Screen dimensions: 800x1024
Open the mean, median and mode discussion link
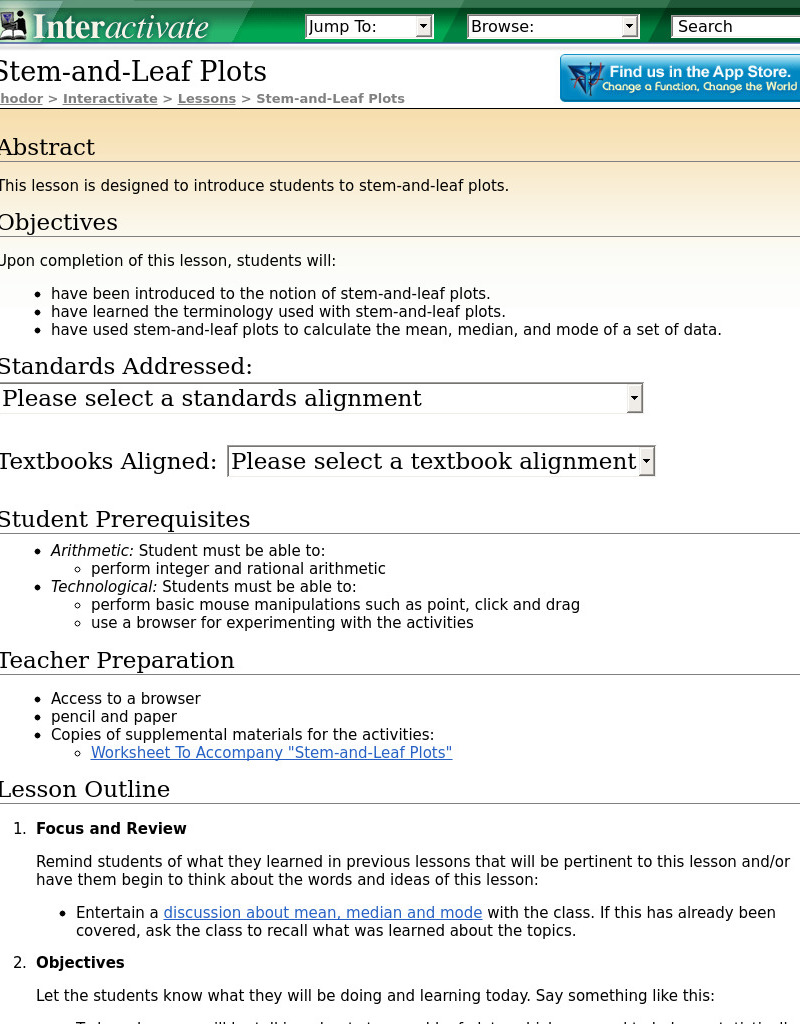click(x=322, y=913)
